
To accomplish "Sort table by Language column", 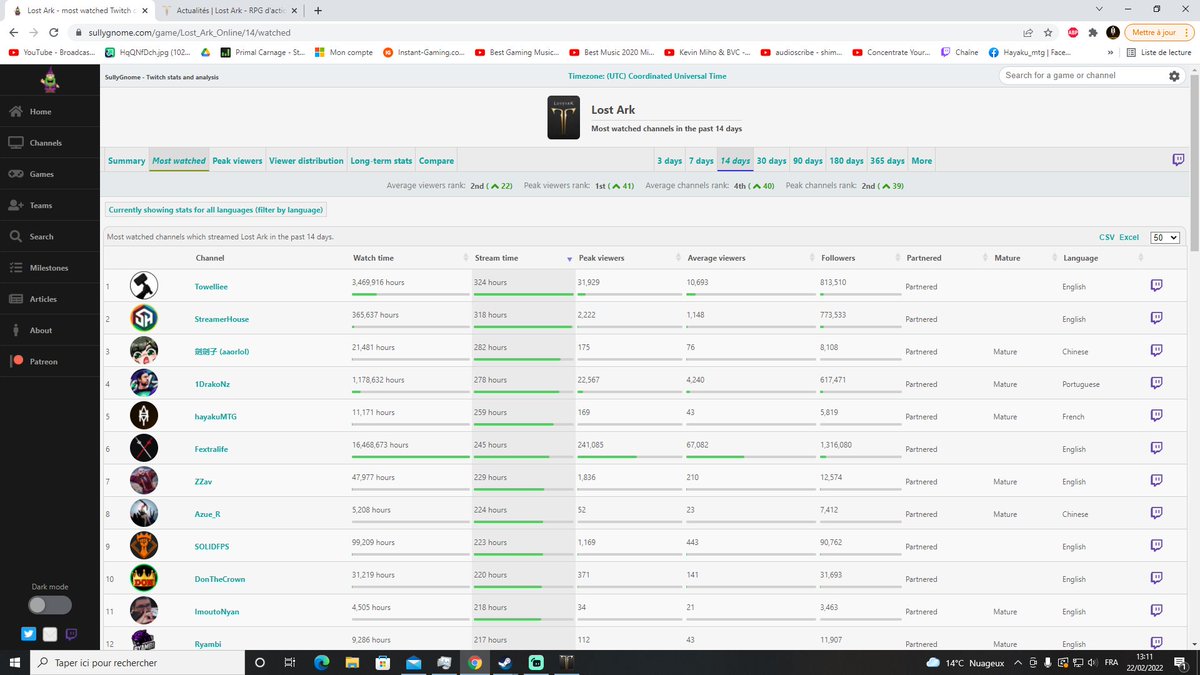I will point(1101,258).
